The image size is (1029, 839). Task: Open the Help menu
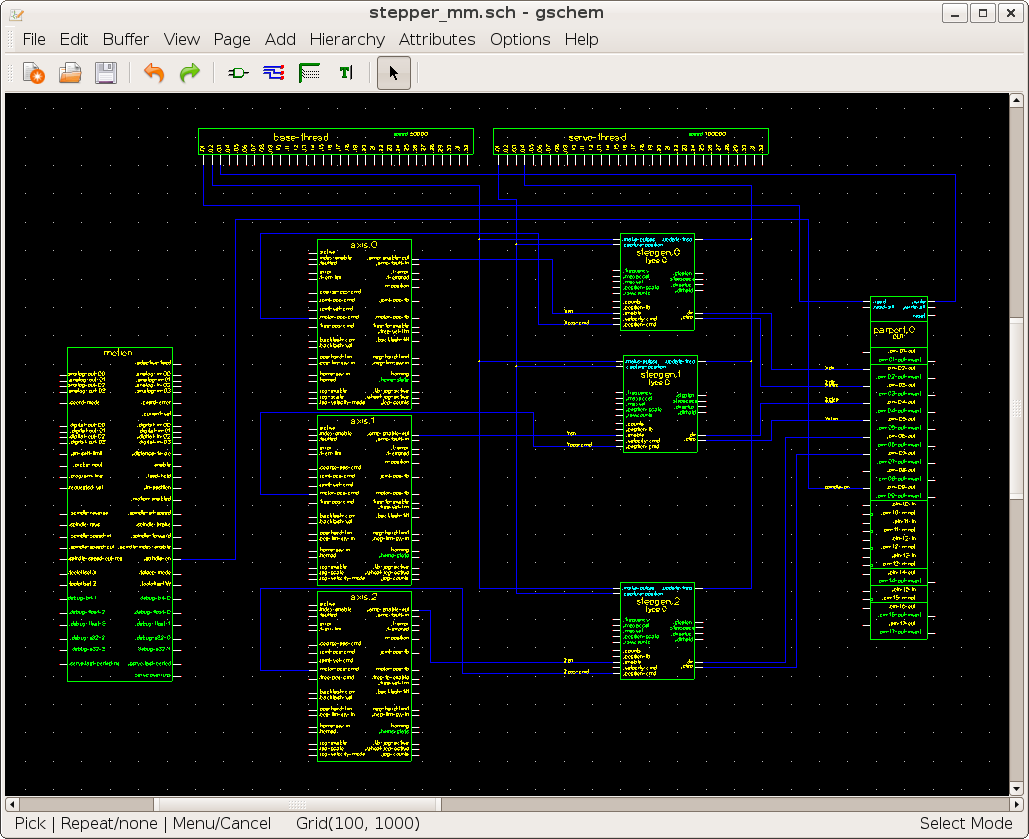[581, 39]
